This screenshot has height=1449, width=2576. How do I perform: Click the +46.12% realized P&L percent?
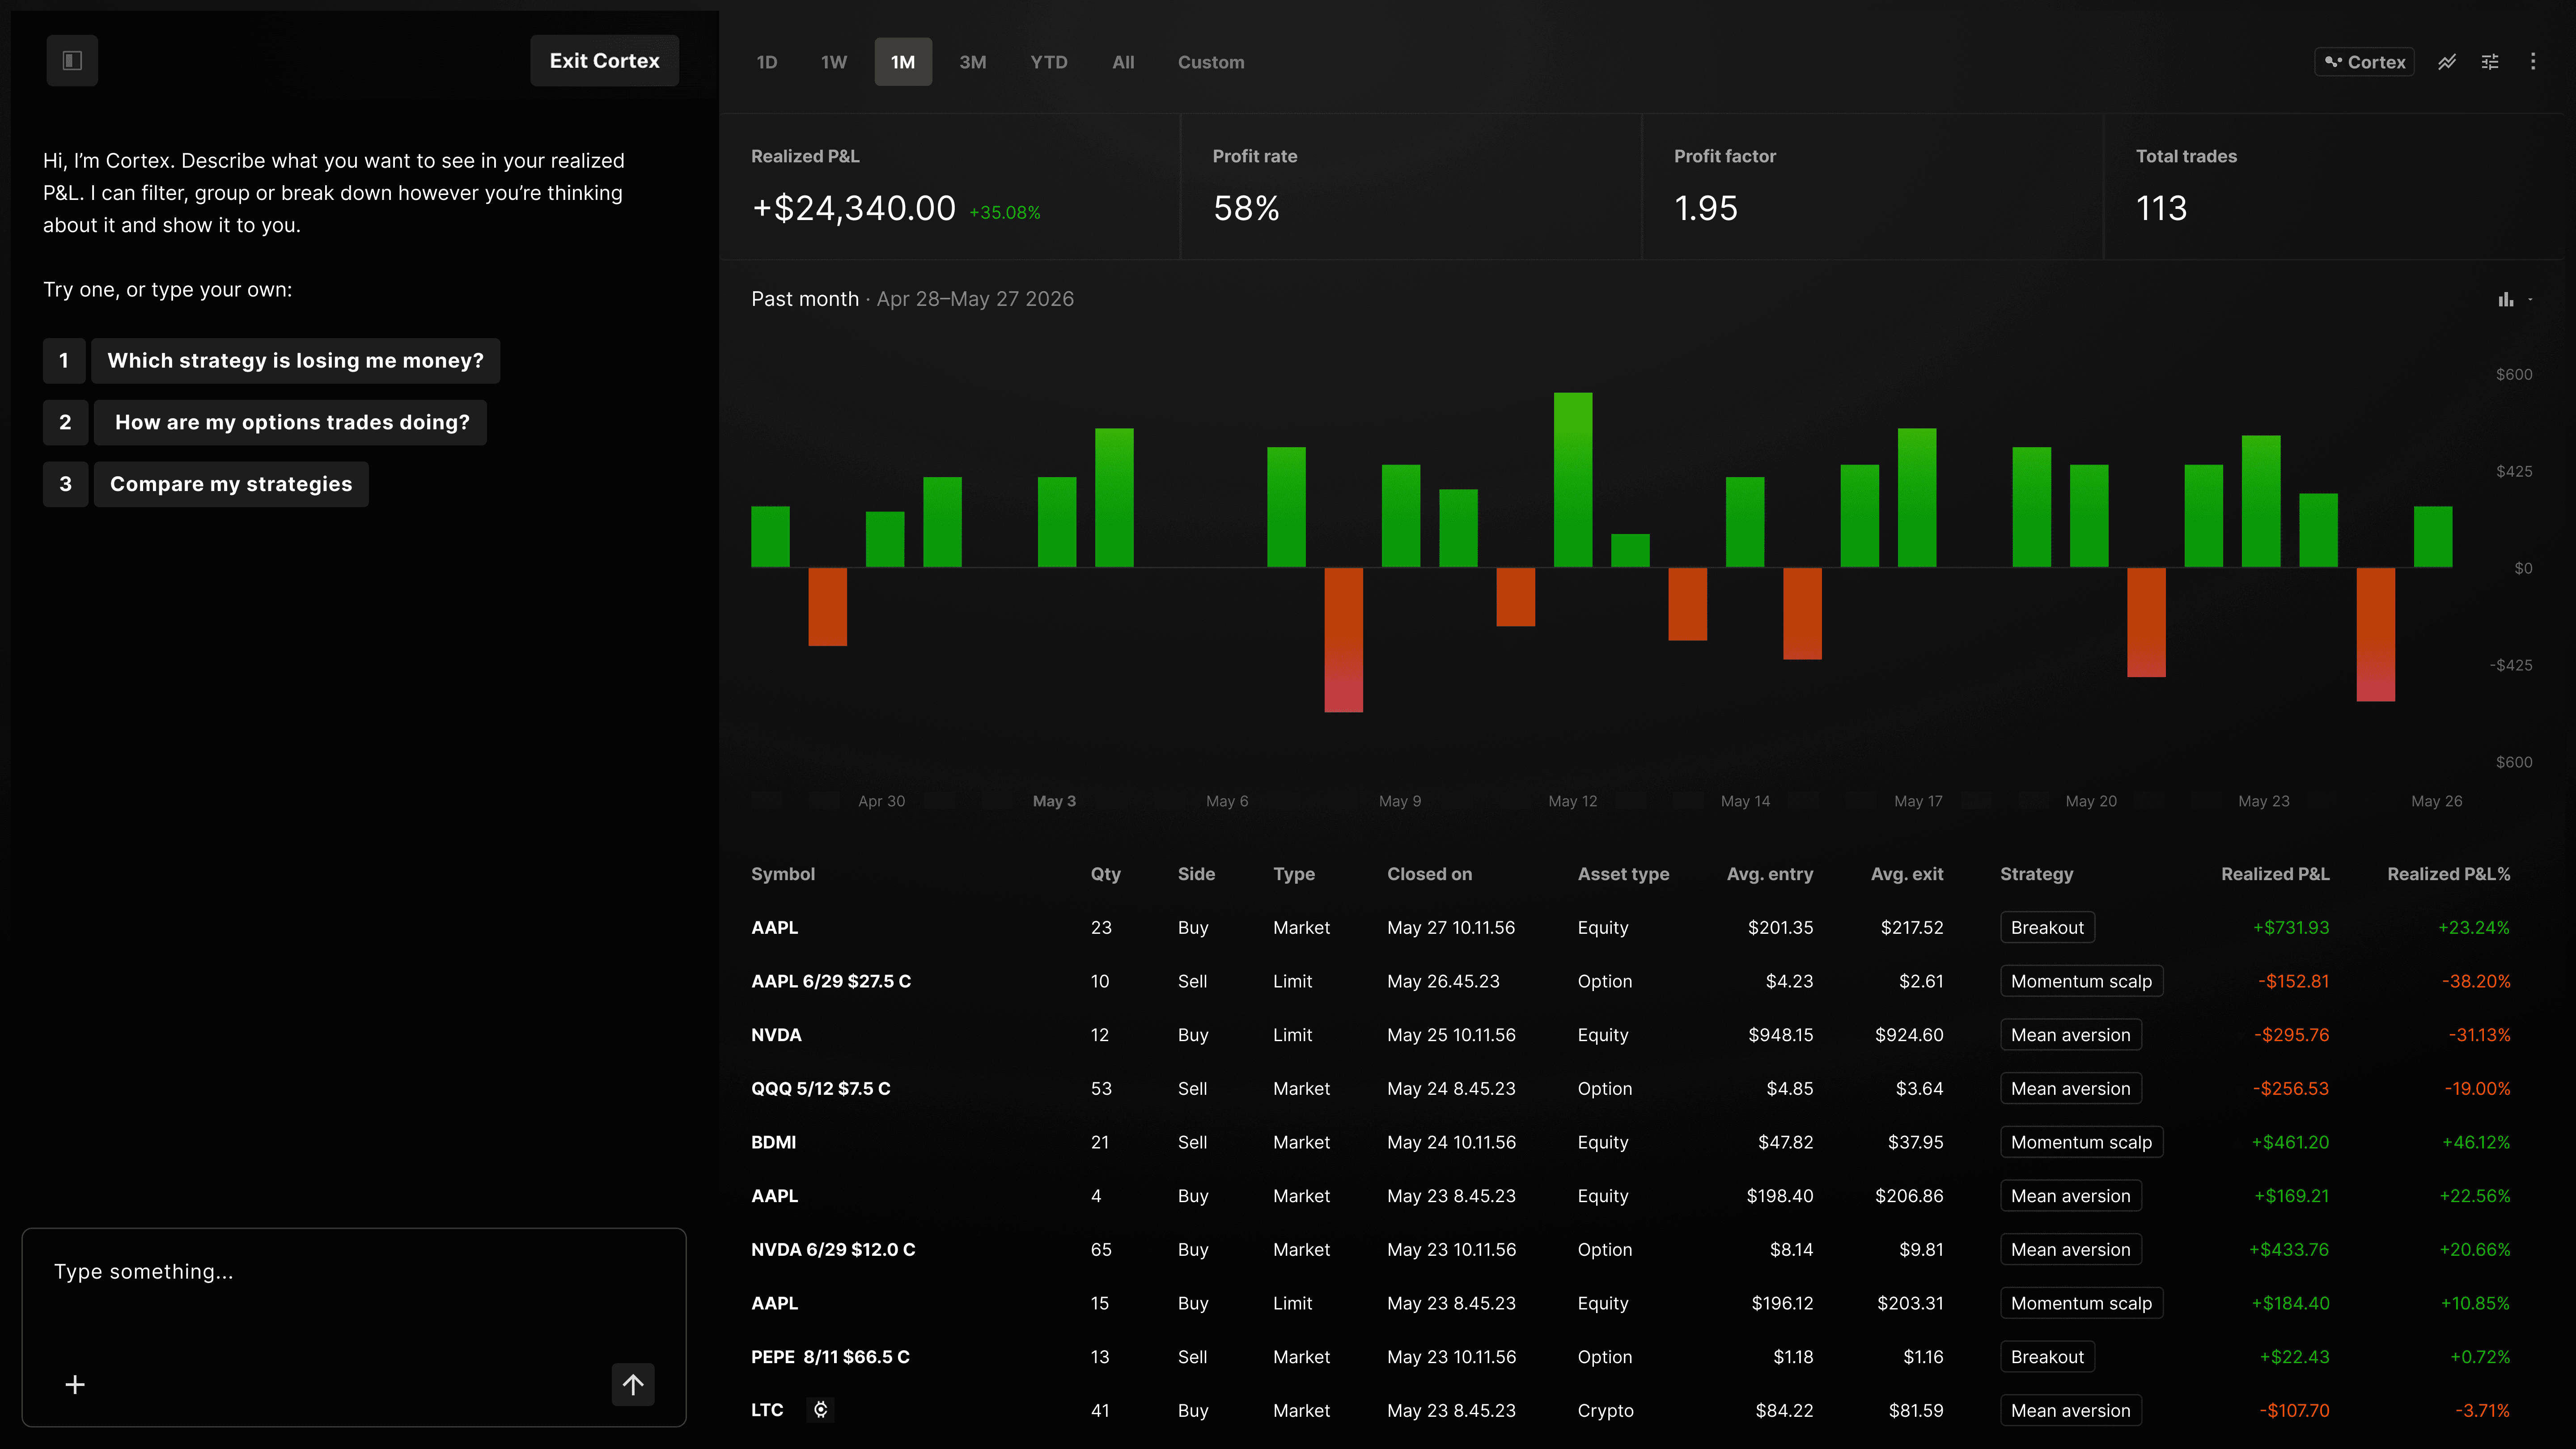(2475, 1143)
